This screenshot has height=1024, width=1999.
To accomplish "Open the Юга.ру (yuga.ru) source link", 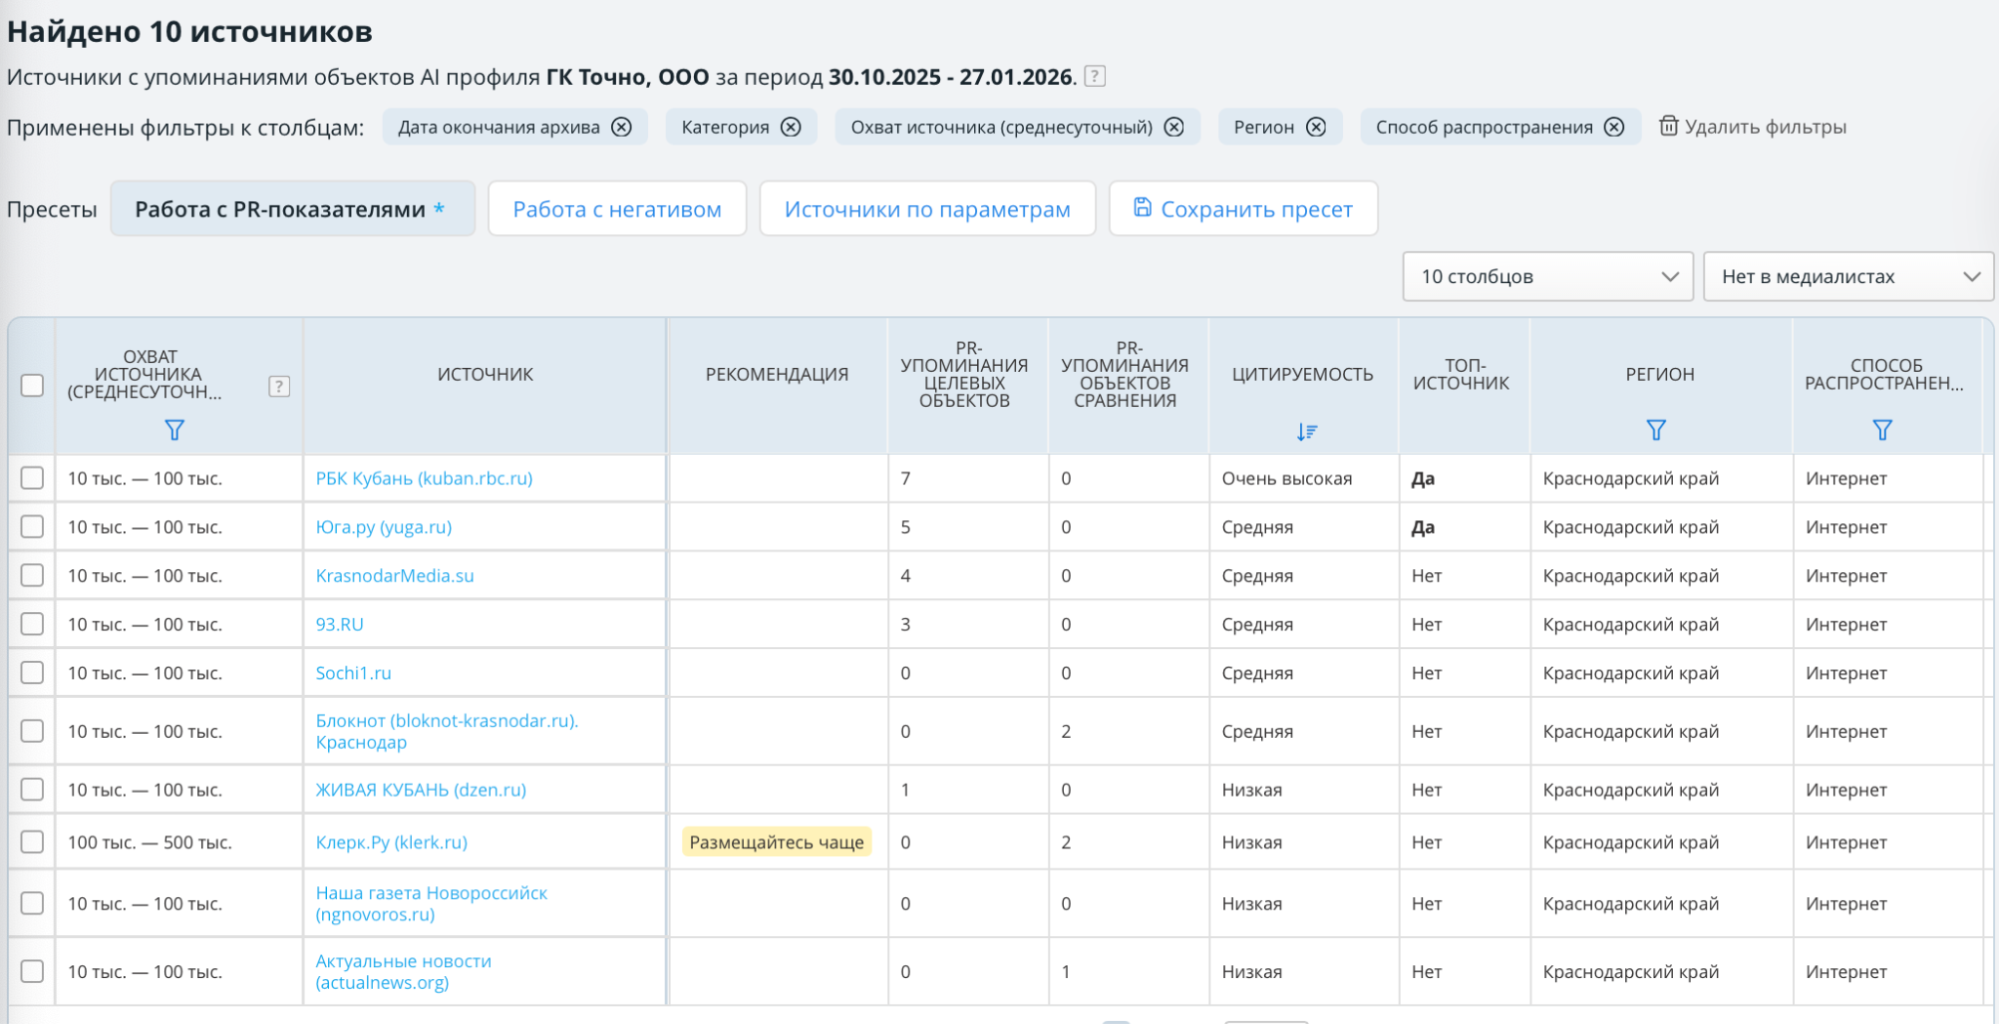I will 384,527.
